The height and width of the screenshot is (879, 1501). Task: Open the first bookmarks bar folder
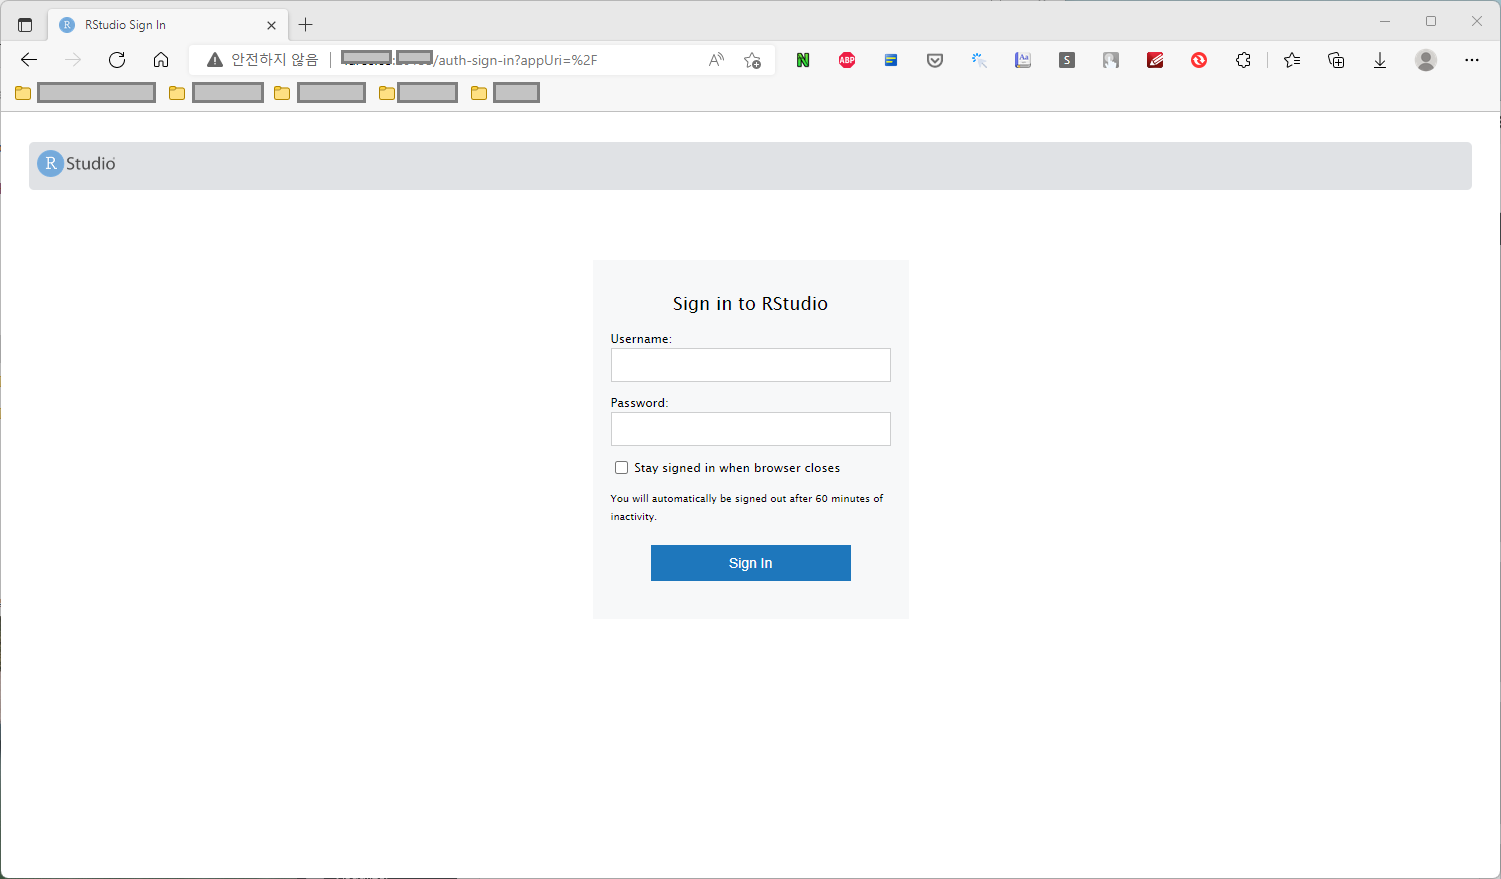point(86,93)
